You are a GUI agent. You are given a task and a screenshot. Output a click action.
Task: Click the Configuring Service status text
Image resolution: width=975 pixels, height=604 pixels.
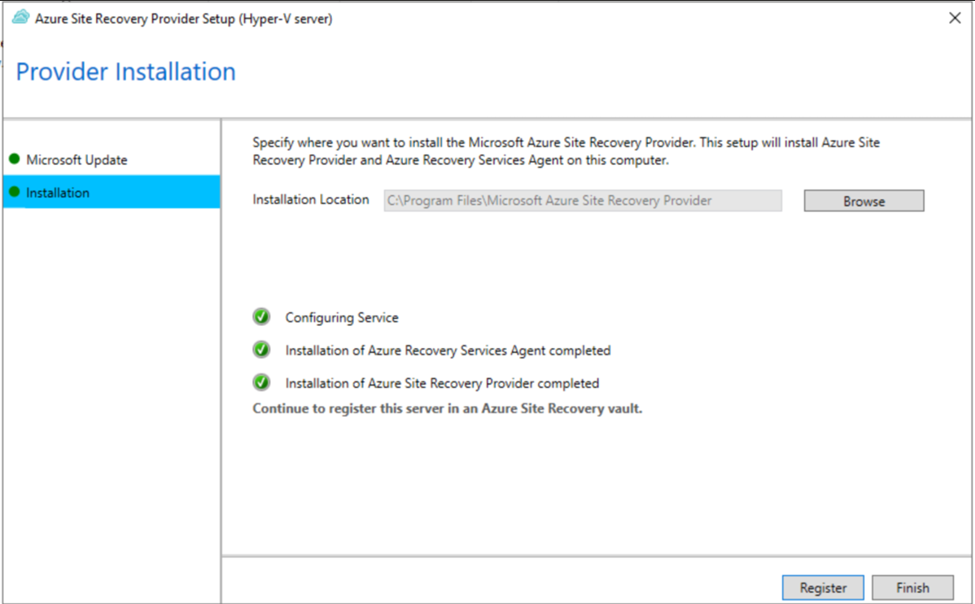click(341, 317)
